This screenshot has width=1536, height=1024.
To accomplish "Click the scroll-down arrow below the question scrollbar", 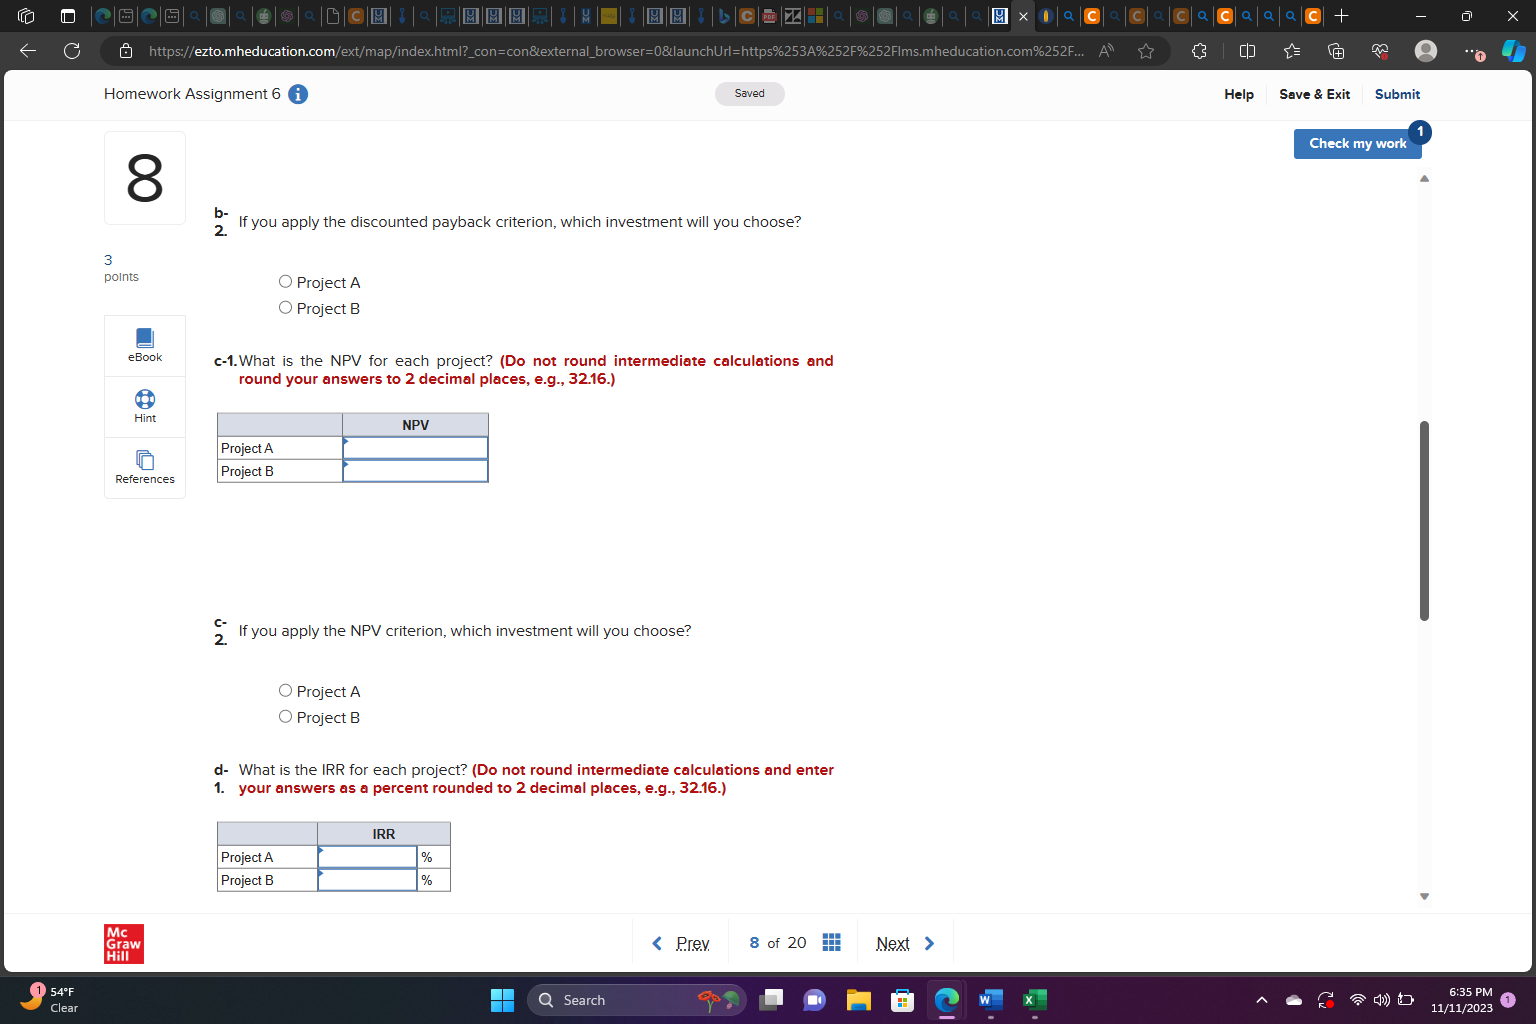I will click(x=1424, y=896).
